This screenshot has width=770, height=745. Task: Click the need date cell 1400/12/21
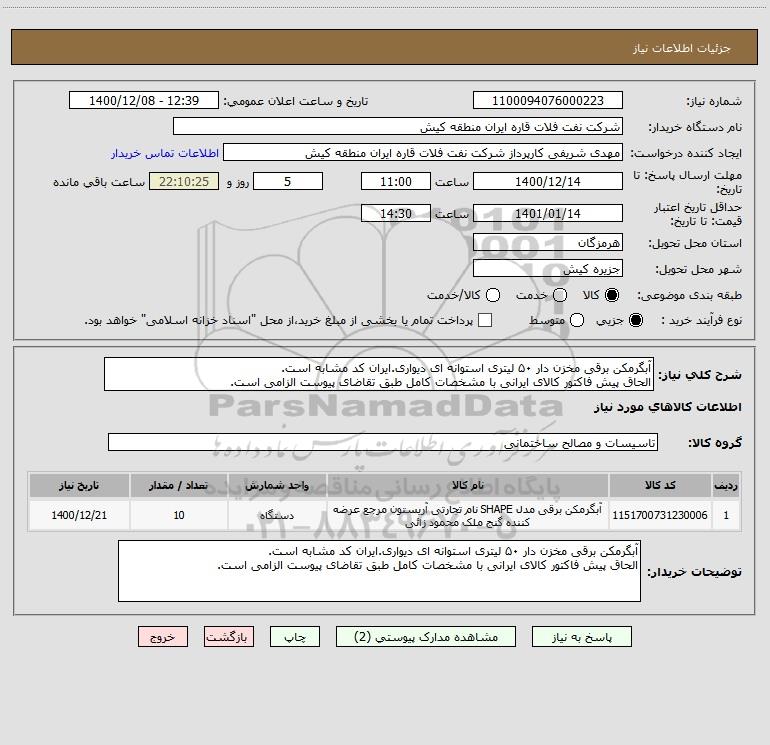pyautogui.click(x=79, y=515)
